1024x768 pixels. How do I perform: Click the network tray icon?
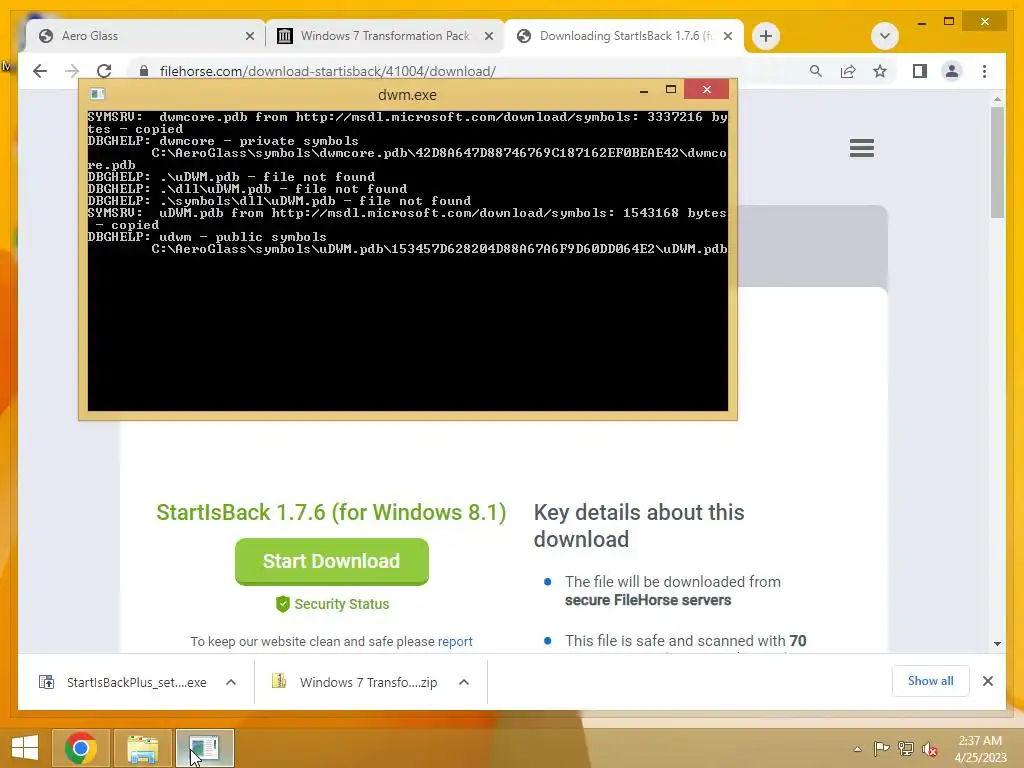pos(906,749)
